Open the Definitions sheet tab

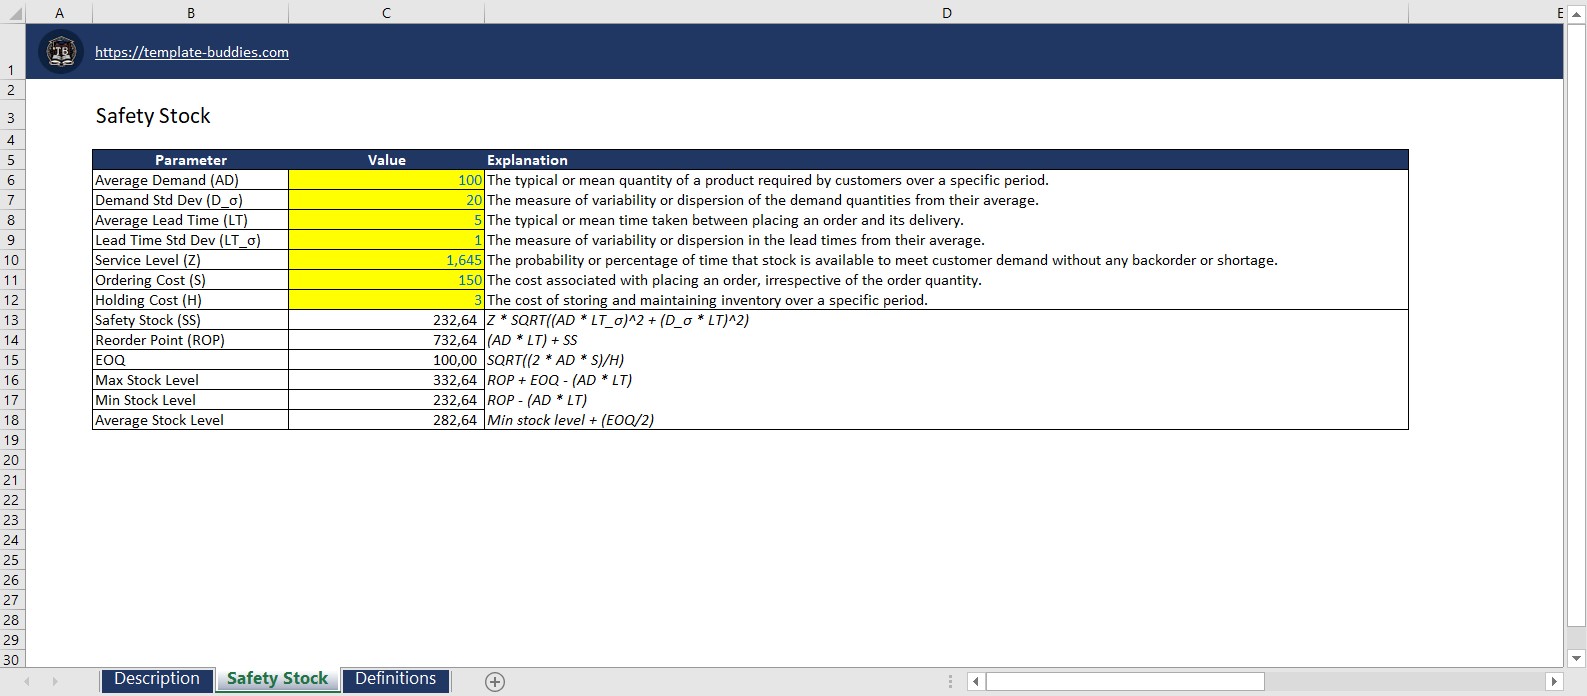click(395, 679)
